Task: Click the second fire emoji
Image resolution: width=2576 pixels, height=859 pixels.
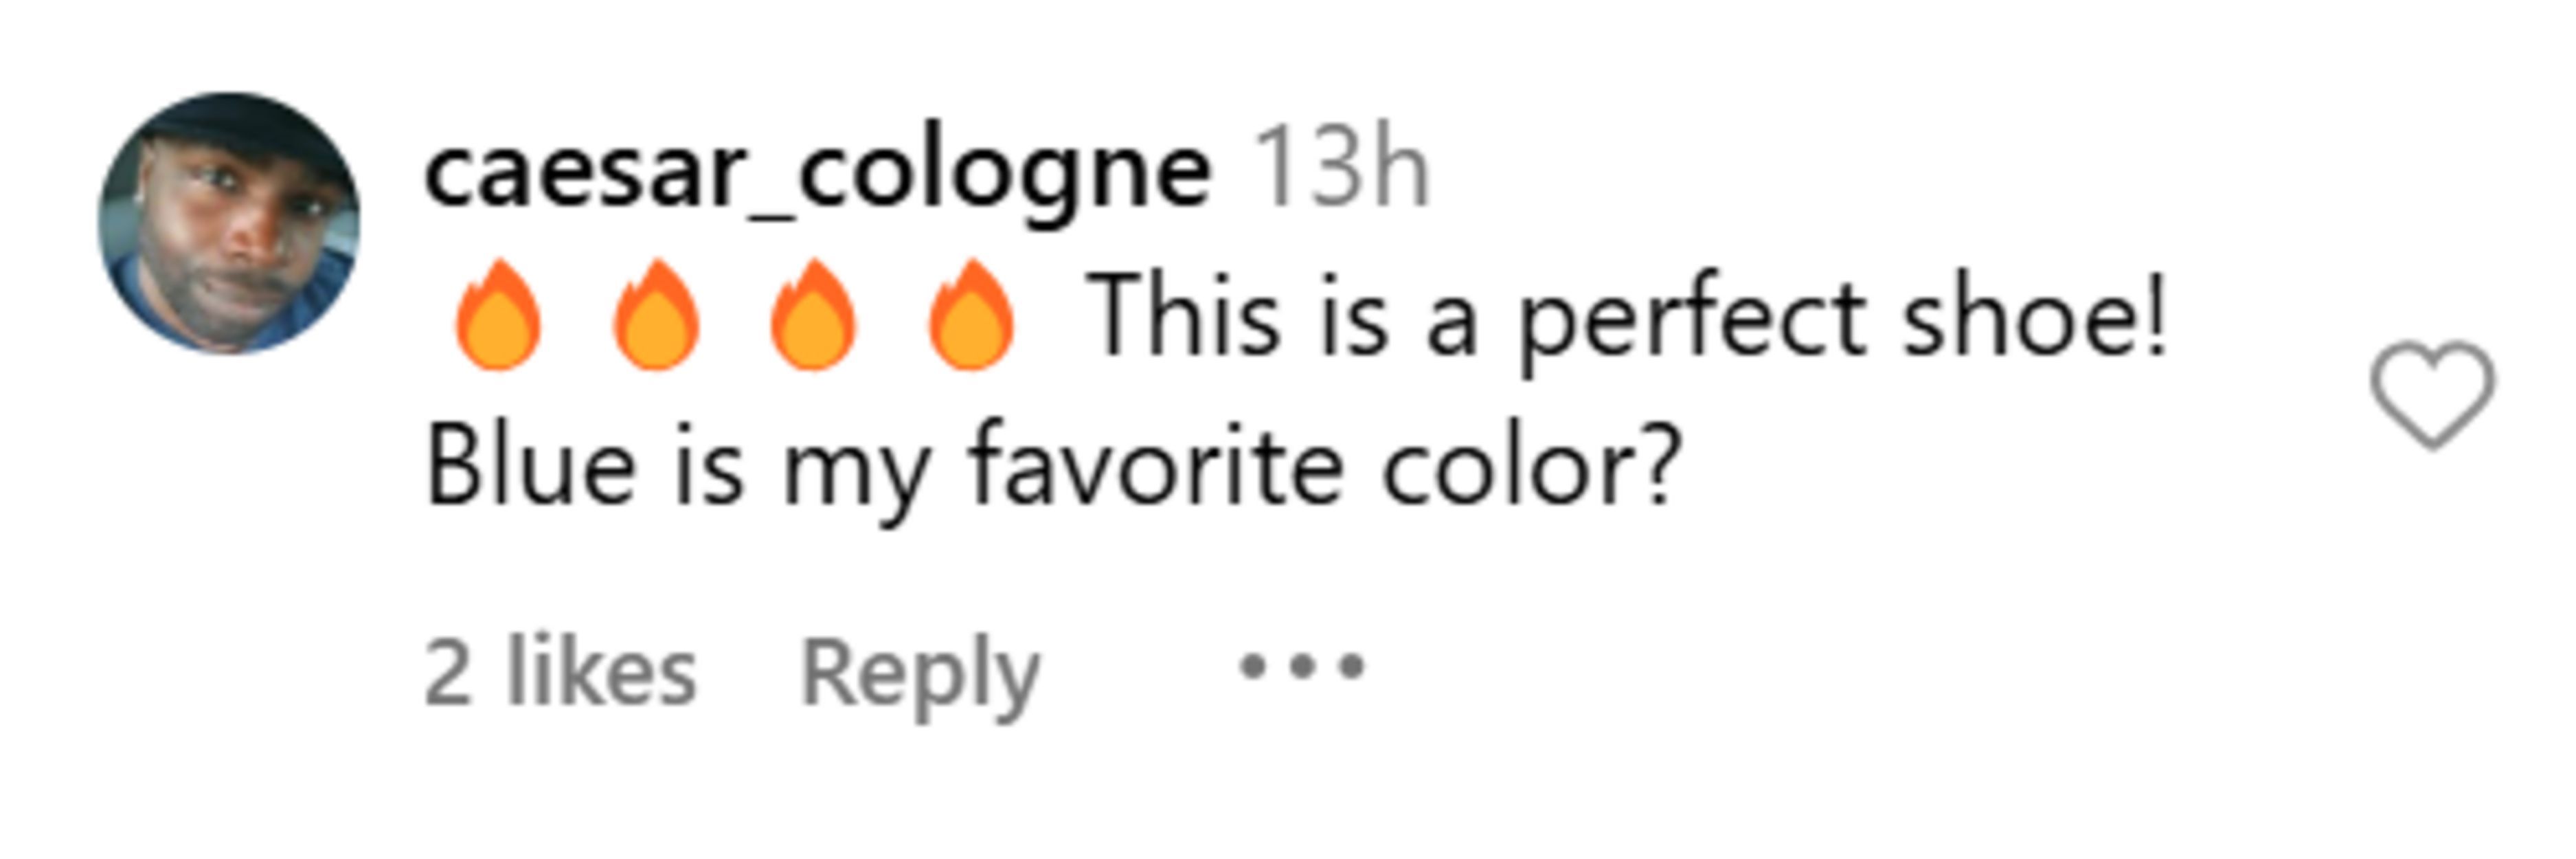Action: pyautogui.click(x=656, y=316)
